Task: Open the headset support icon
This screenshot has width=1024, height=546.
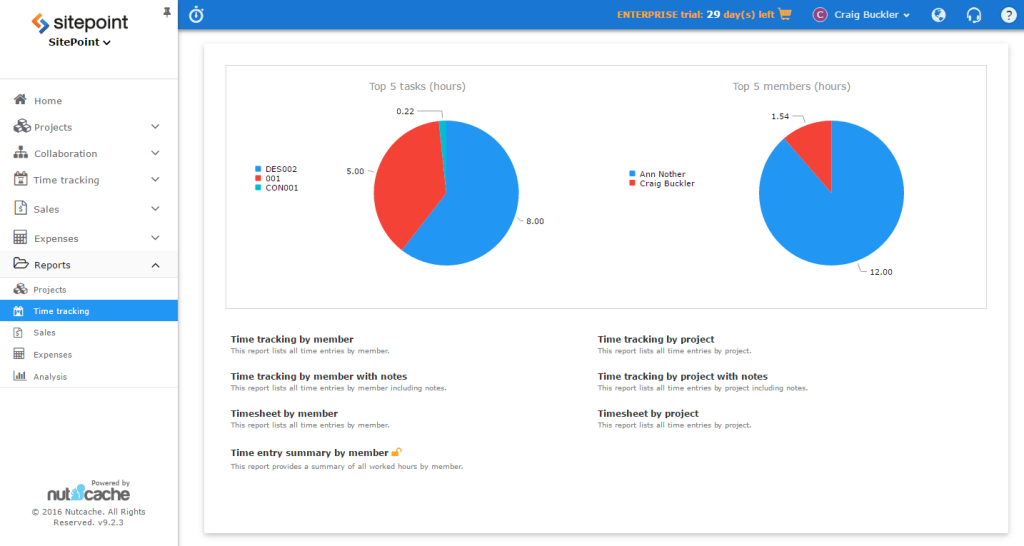Action: 973,15
